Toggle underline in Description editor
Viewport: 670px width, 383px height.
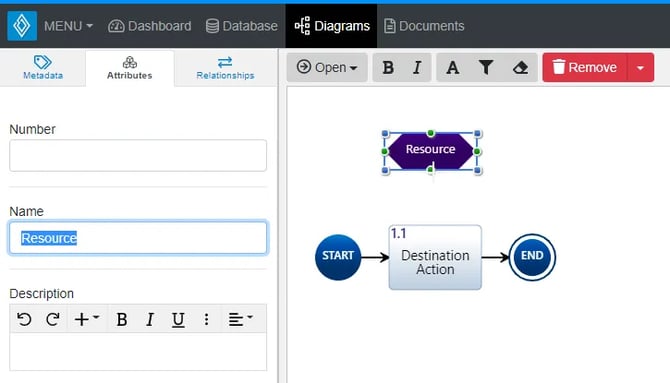[178, 319]
